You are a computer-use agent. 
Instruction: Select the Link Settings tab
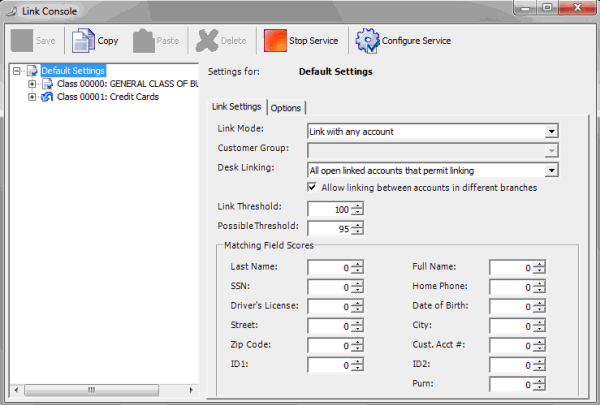(236, 106)
